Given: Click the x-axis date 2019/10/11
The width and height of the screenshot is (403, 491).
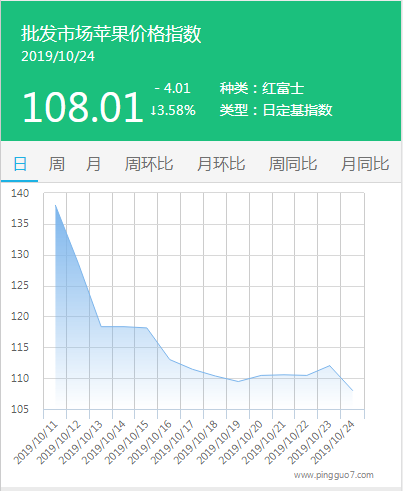Looking at the screenshot, I should [36, 443].
